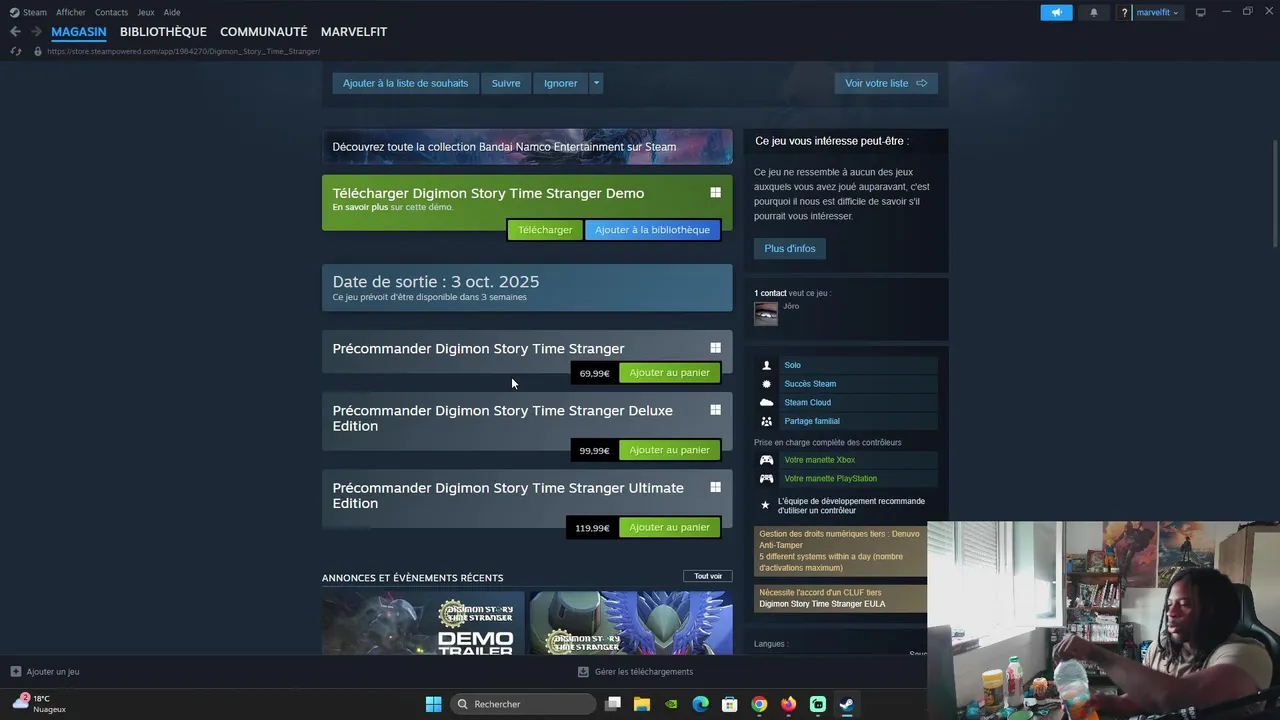Open the Steam Cloud feature link
The width and height of the screenshot is (1280, 720).
coord(807,403)
